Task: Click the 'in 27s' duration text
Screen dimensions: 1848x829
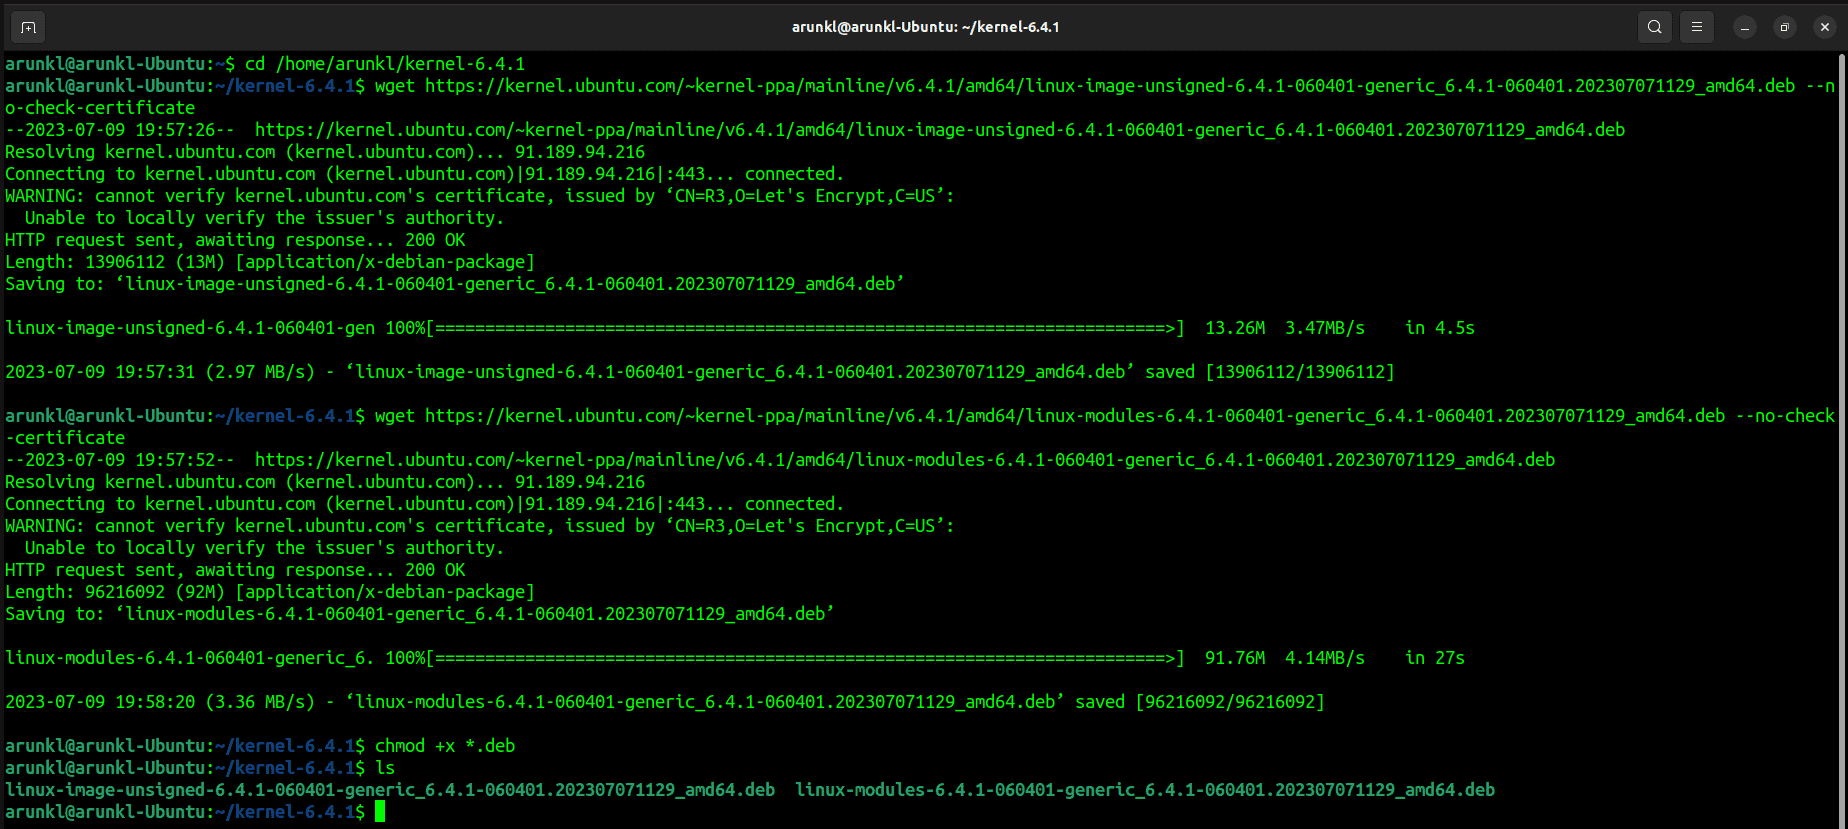Action: tap(1435, 658)
